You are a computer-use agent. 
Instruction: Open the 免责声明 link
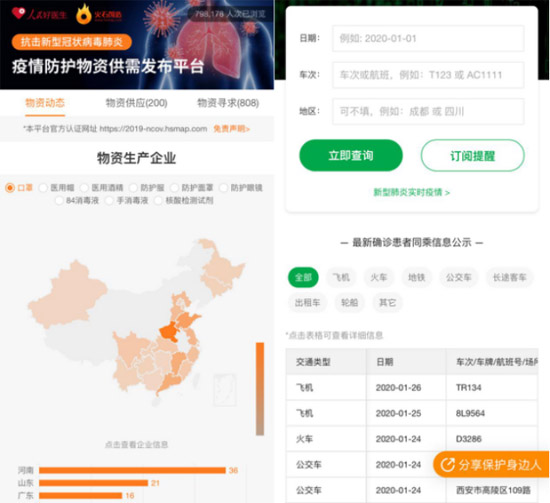232,129
